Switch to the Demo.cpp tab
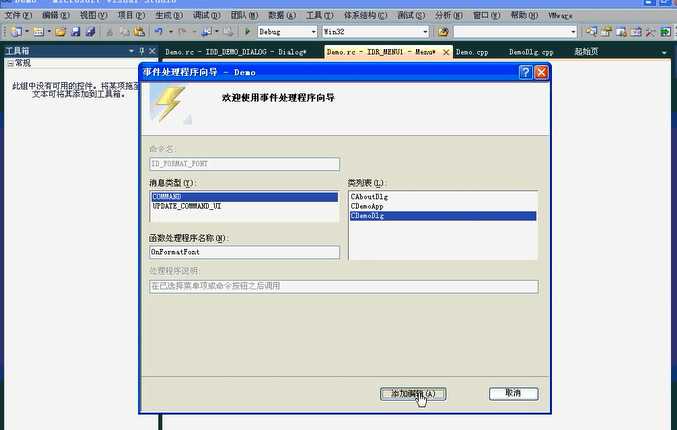 [472, 52]
